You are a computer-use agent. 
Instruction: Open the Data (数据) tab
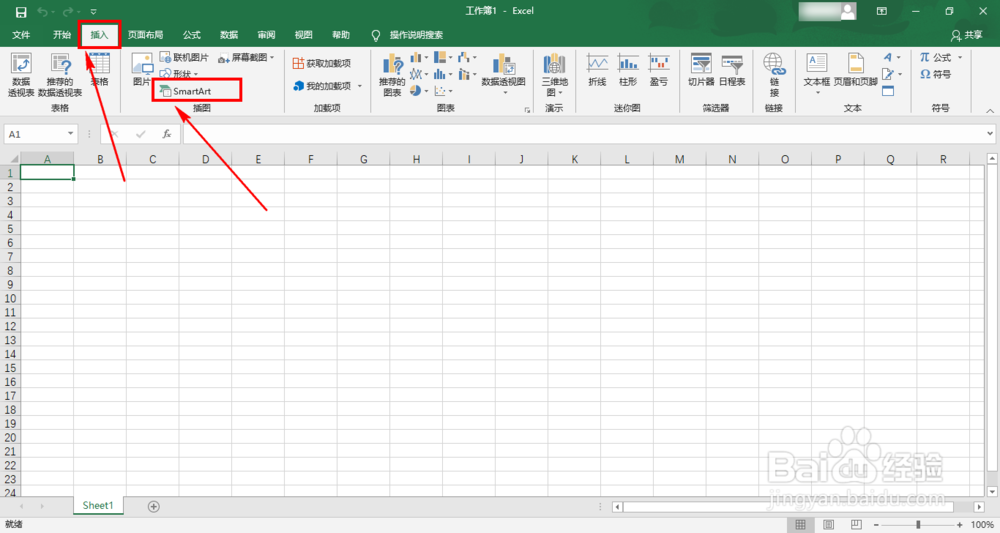point(229,35)
